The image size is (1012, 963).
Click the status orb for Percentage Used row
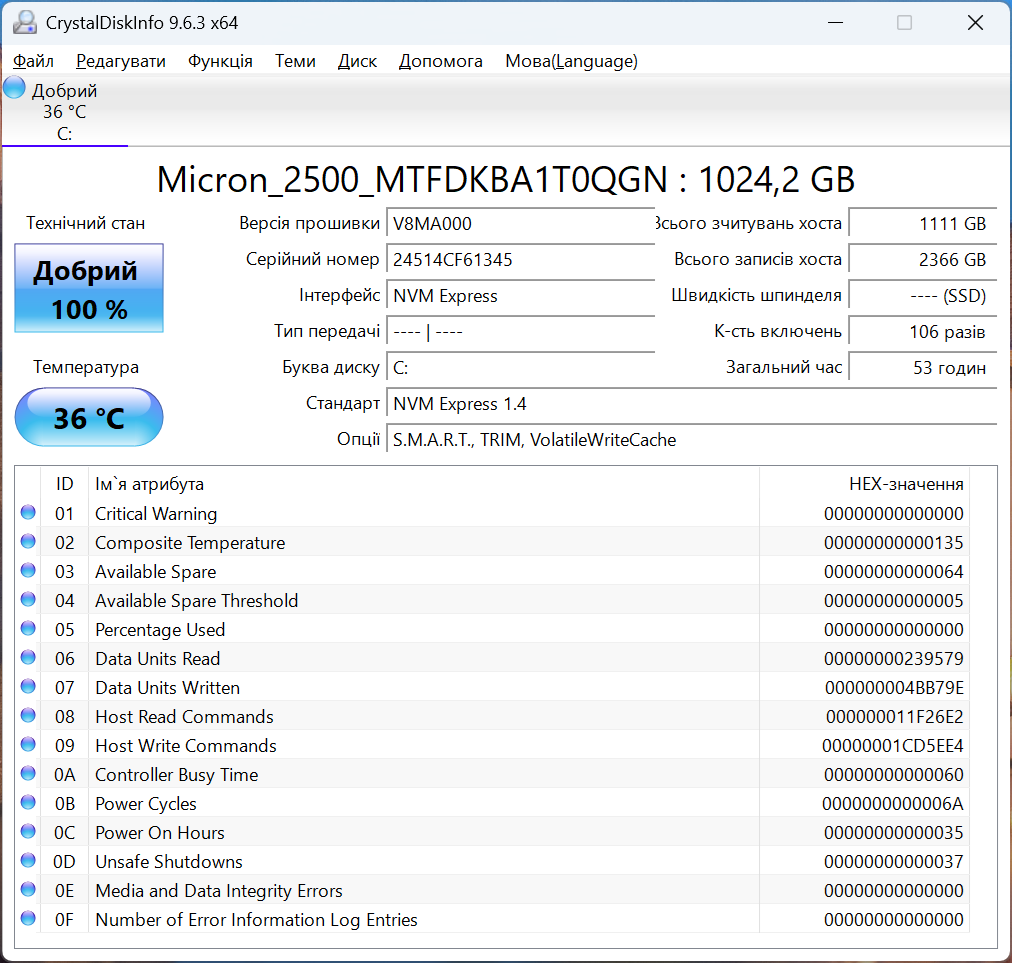tap(28, 629)
